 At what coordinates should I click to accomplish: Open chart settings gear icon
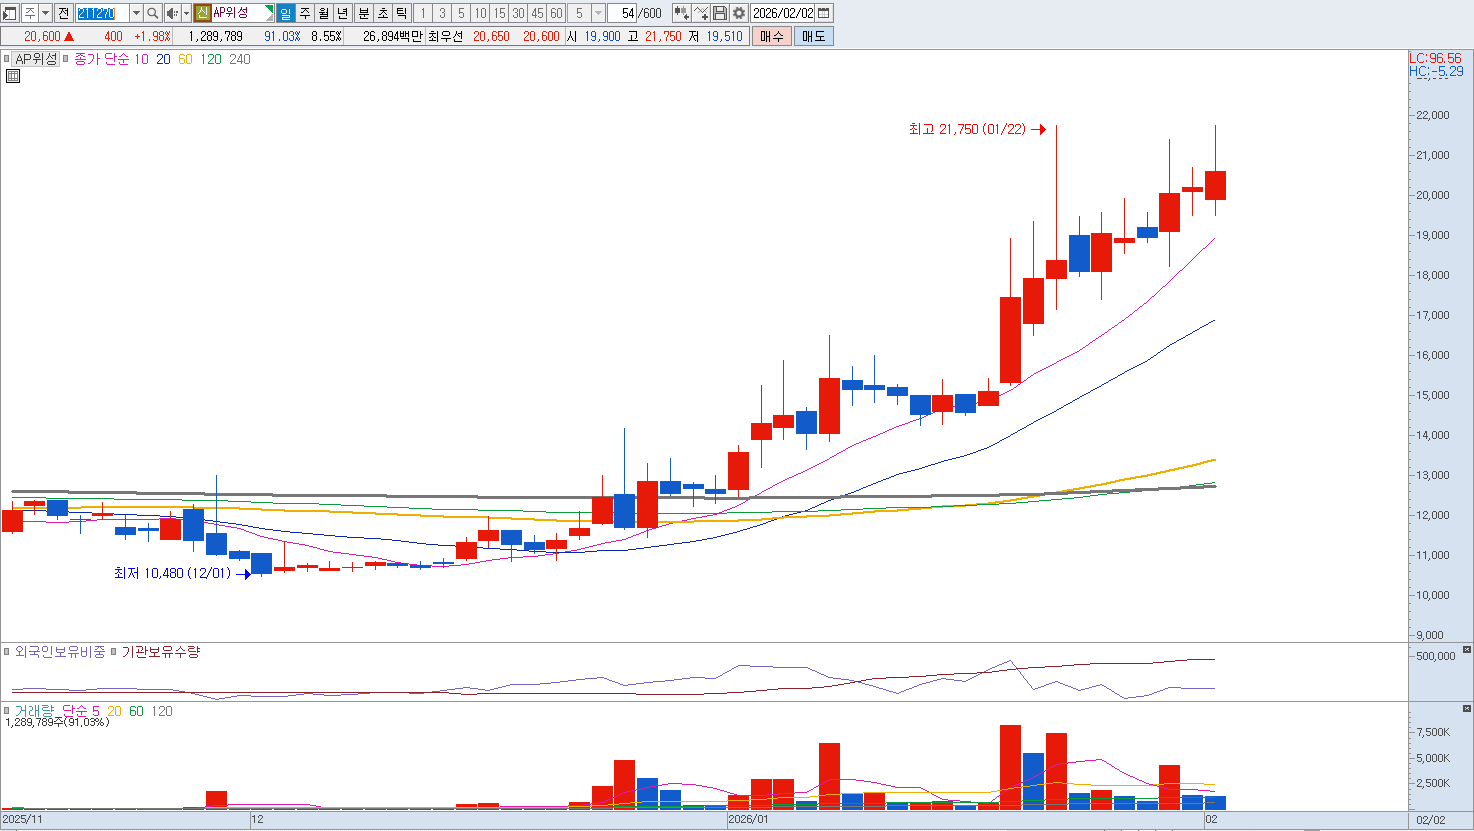[x=739, y=13]
